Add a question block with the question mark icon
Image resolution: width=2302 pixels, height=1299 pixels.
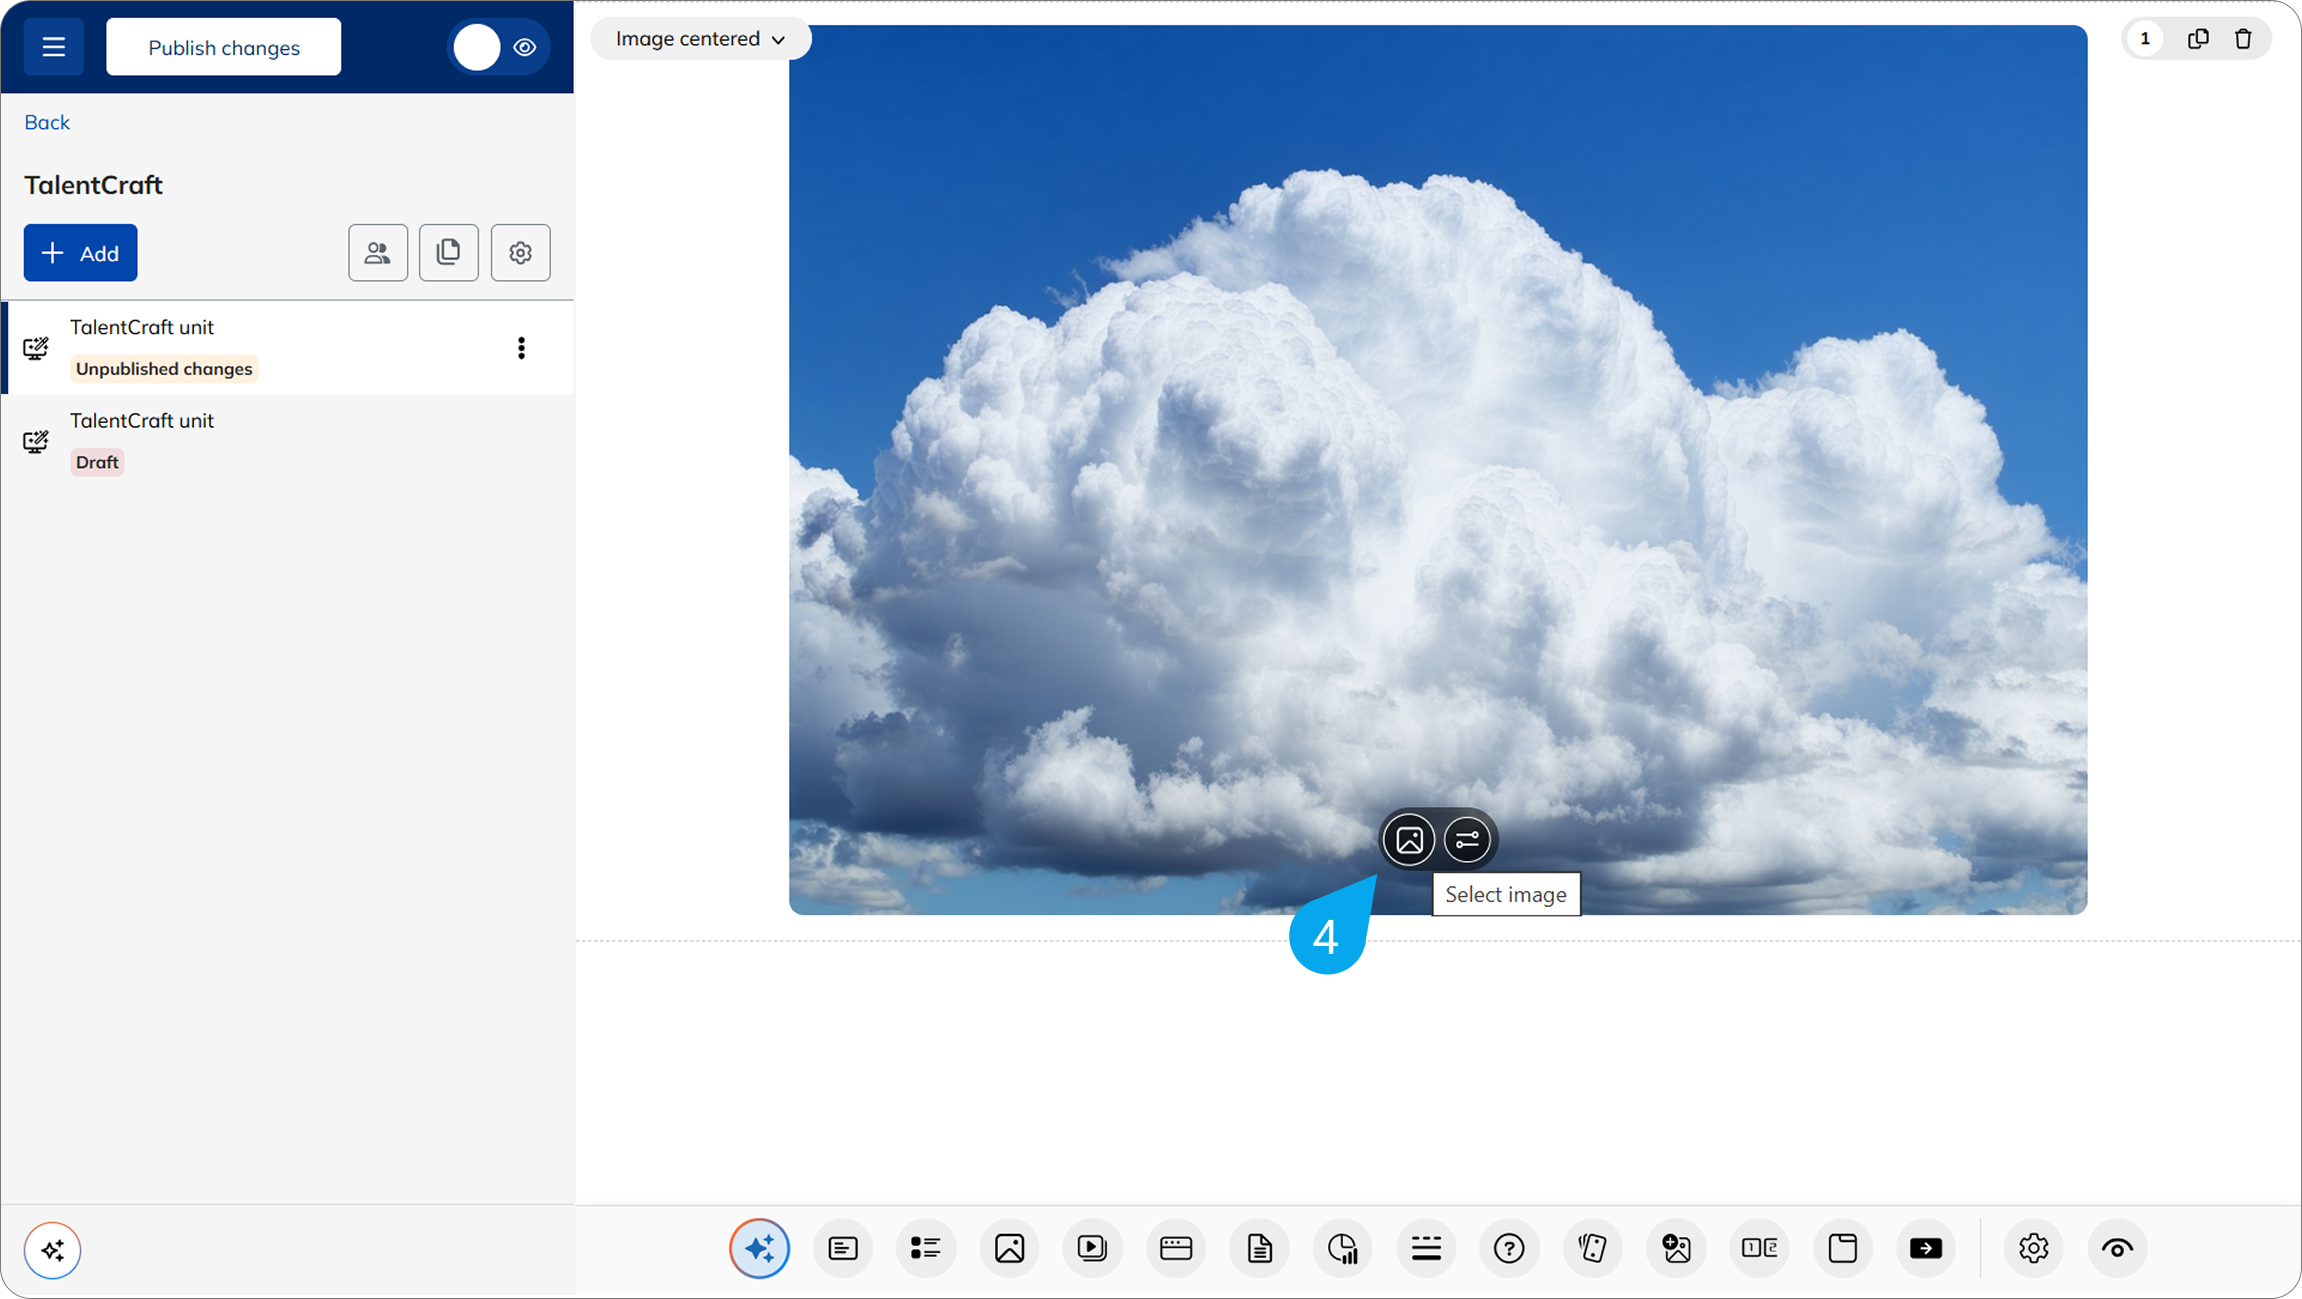1509,1248
